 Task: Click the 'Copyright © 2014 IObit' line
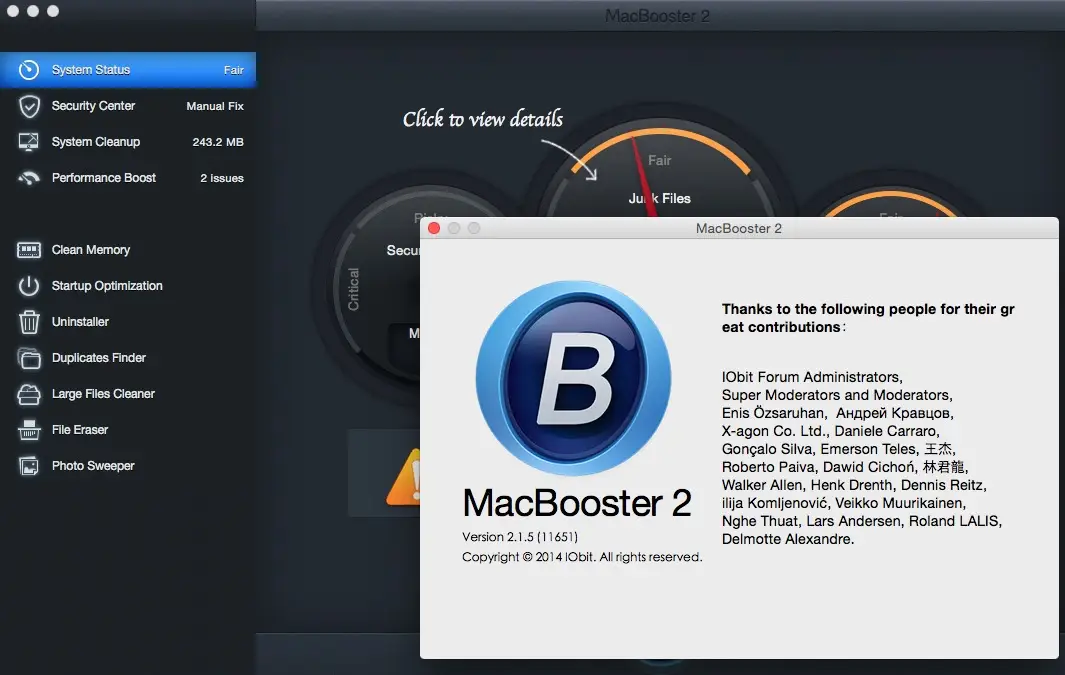(x=582, y=557)
